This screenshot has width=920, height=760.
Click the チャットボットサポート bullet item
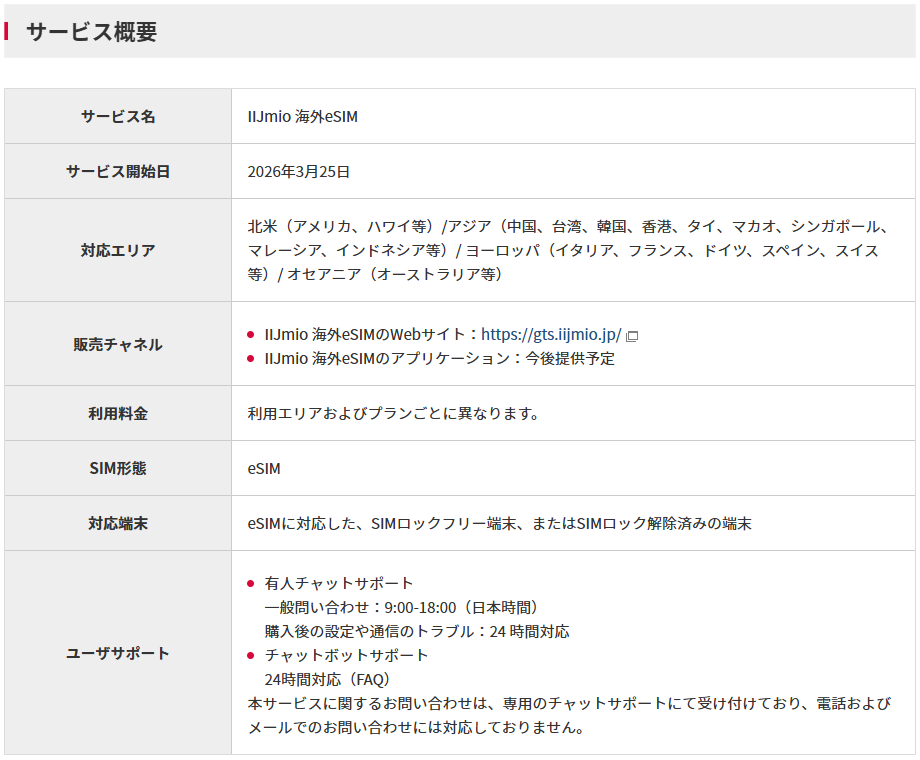click(x=346, y=656)
